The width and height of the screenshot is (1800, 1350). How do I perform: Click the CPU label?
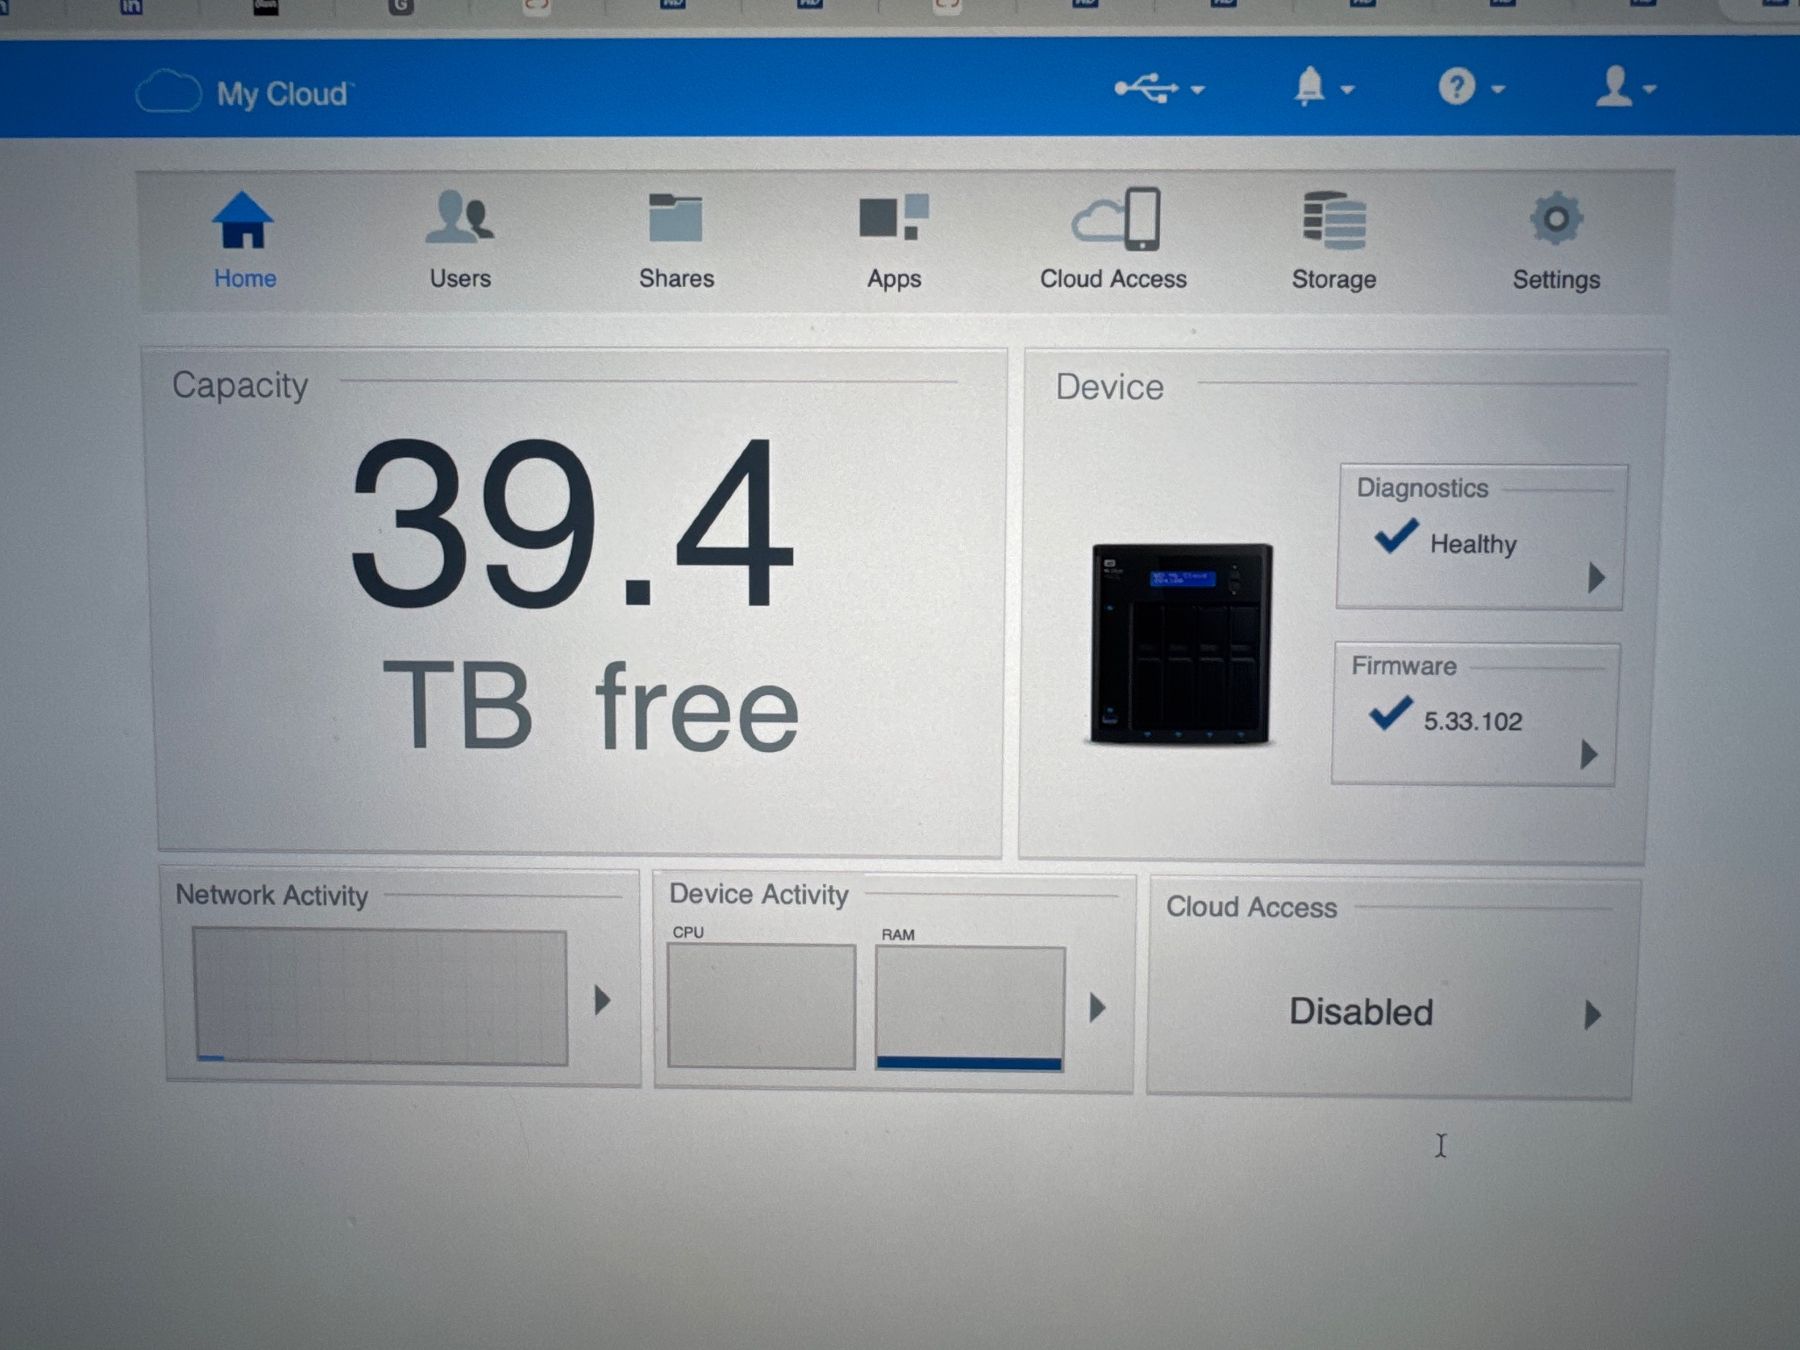(688, 932)
